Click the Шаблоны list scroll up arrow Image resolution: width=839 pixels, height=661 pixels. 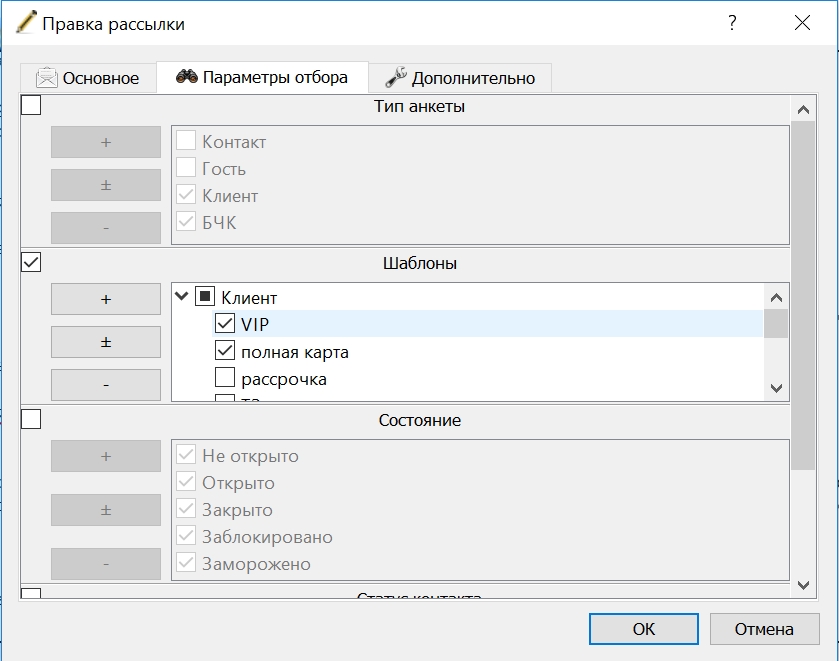click(x=776, y=298)
